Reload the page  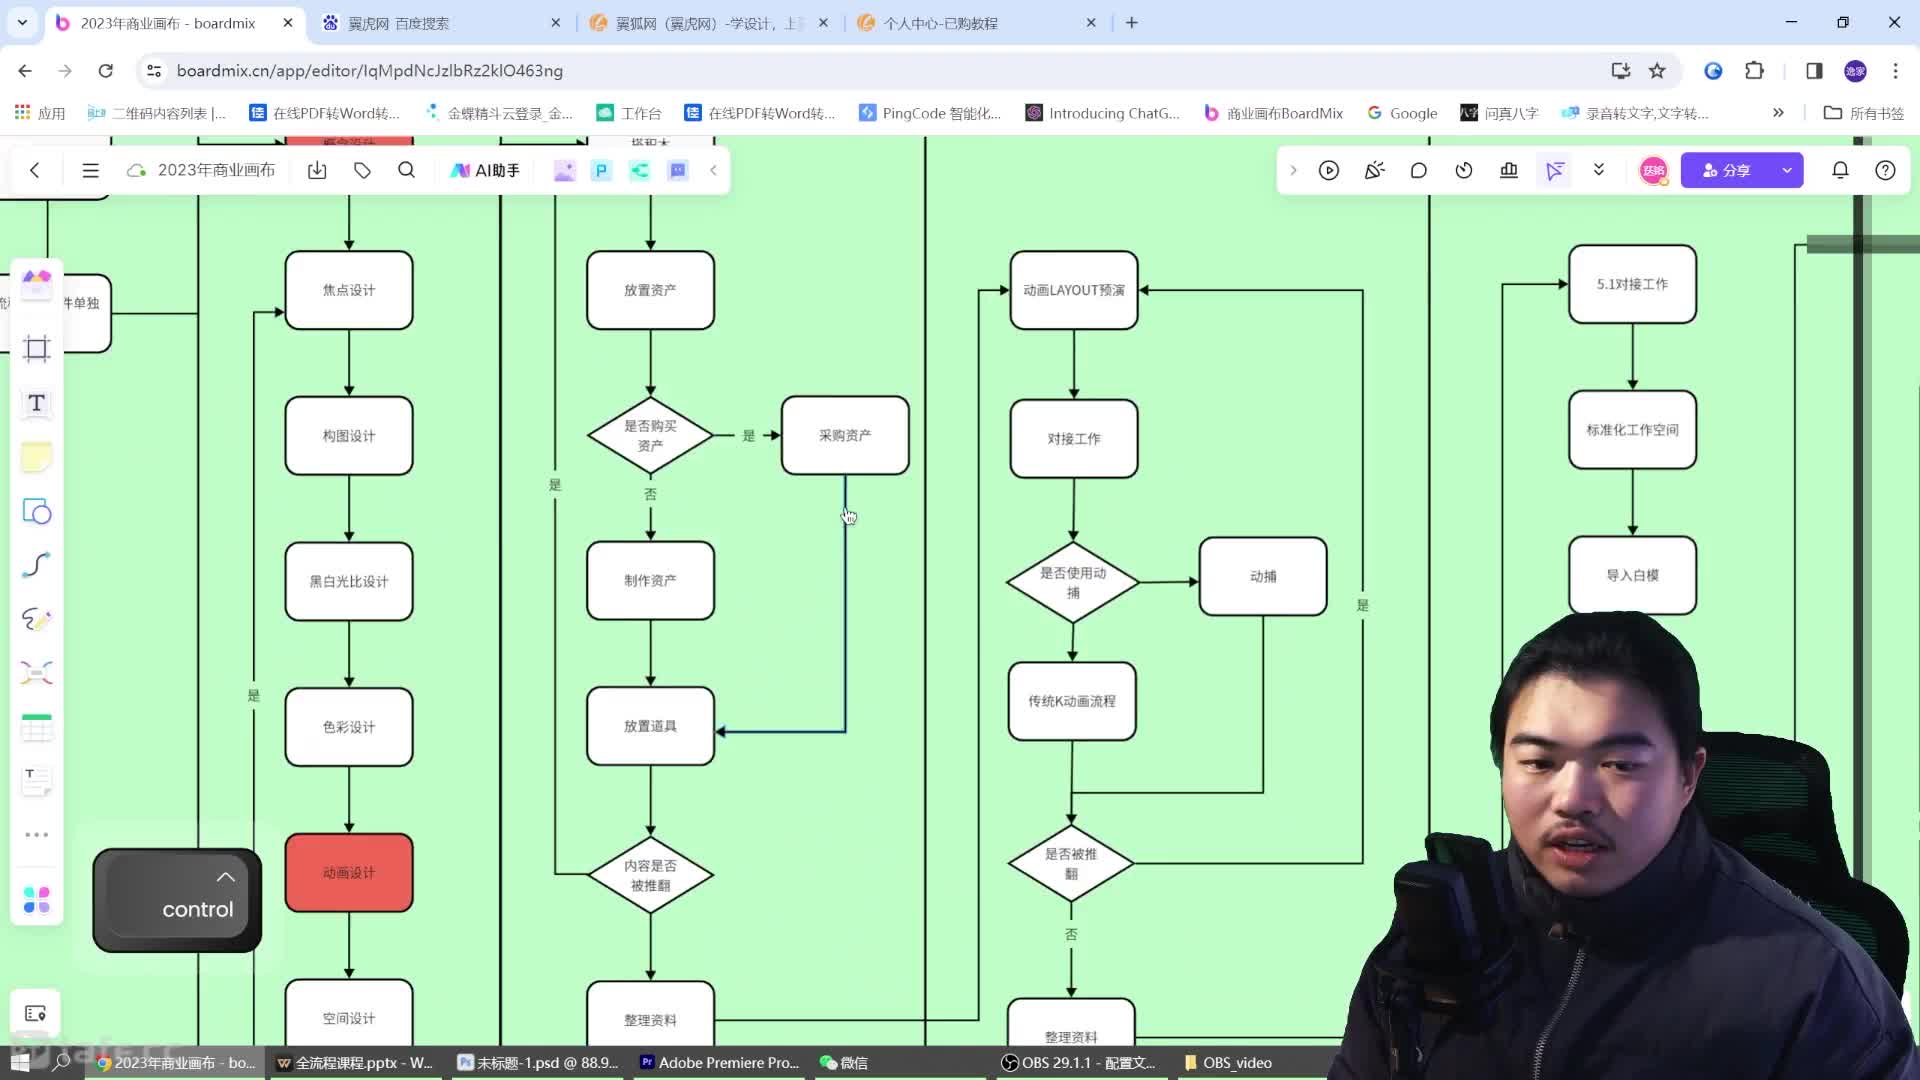tap(105, 71)
